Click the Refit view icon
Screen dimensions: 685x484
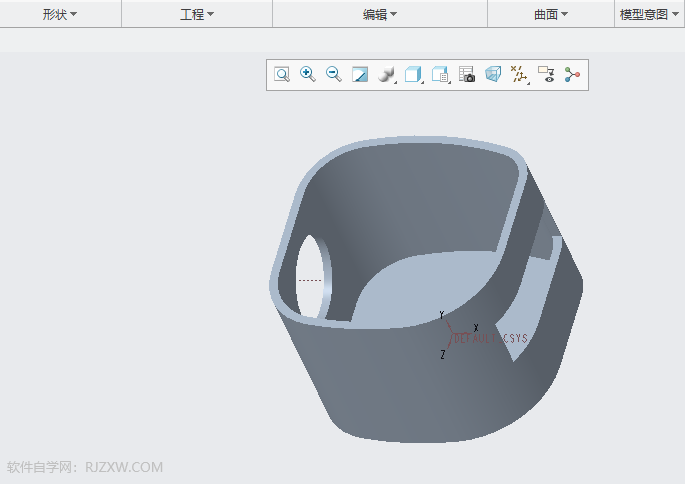coord(282,75)
